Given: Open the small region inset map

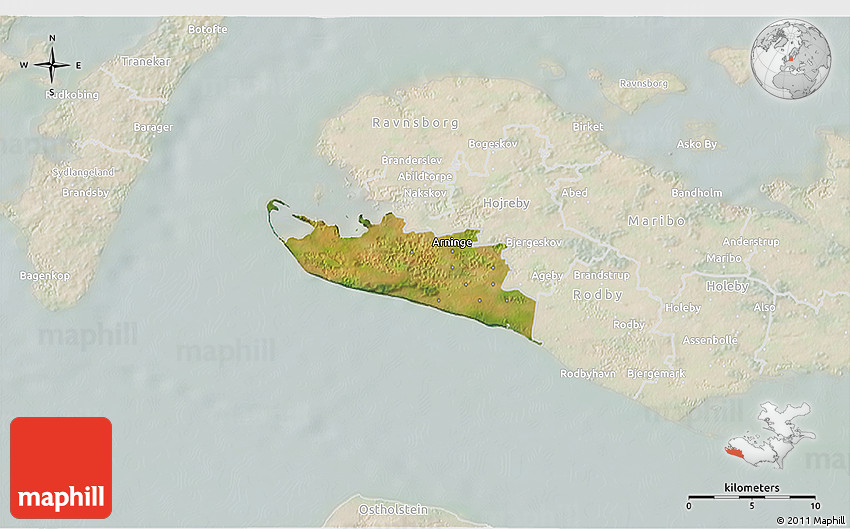Looking at the screenshot, I should [771, 438].
